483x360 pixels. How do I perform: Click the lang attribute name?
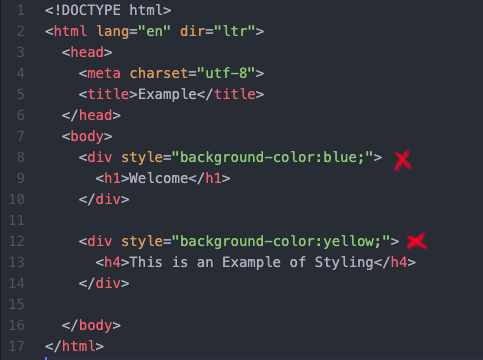click(x=113, y=31)
